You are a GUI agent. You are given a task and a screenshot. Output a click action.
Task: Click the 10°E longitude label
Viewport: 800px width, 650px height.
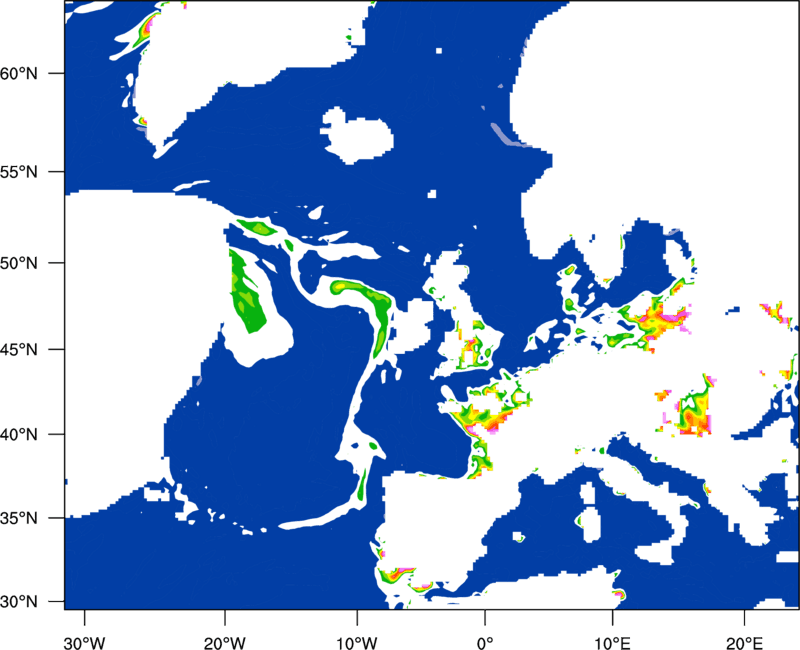click(612, 643)
